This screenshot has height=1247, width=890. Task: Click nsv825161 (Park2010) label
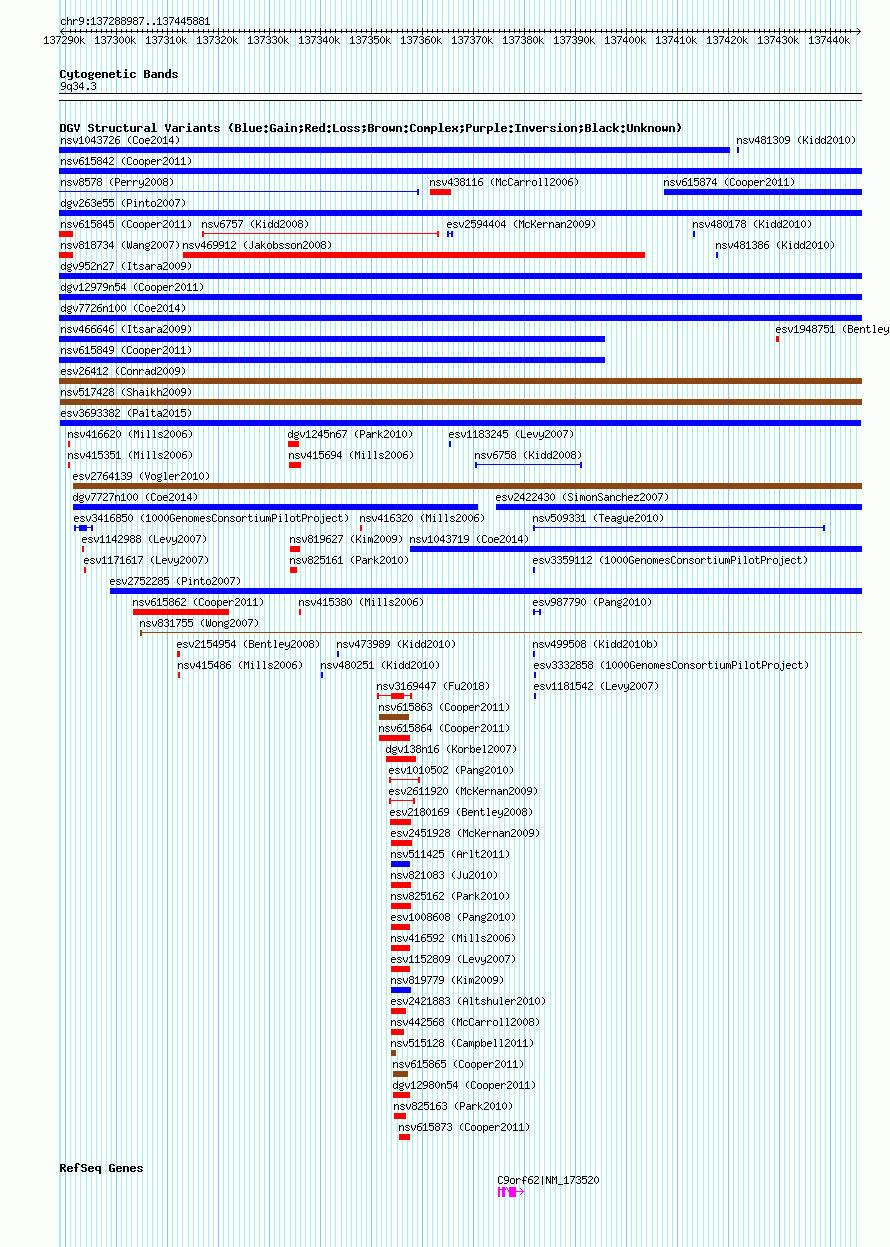[350, 561]
